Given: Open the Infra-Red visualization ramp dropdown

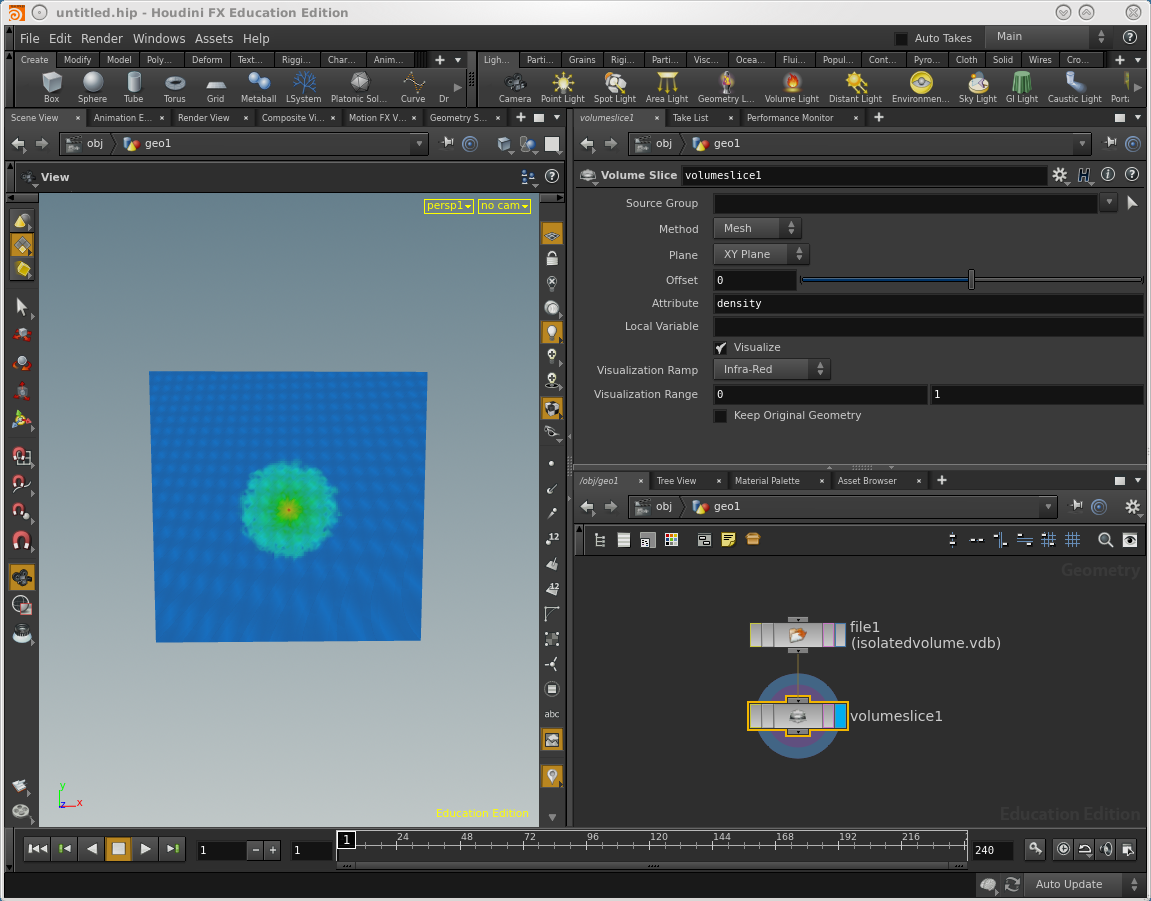Looking at the screenshot, I should tap(771, 370).
